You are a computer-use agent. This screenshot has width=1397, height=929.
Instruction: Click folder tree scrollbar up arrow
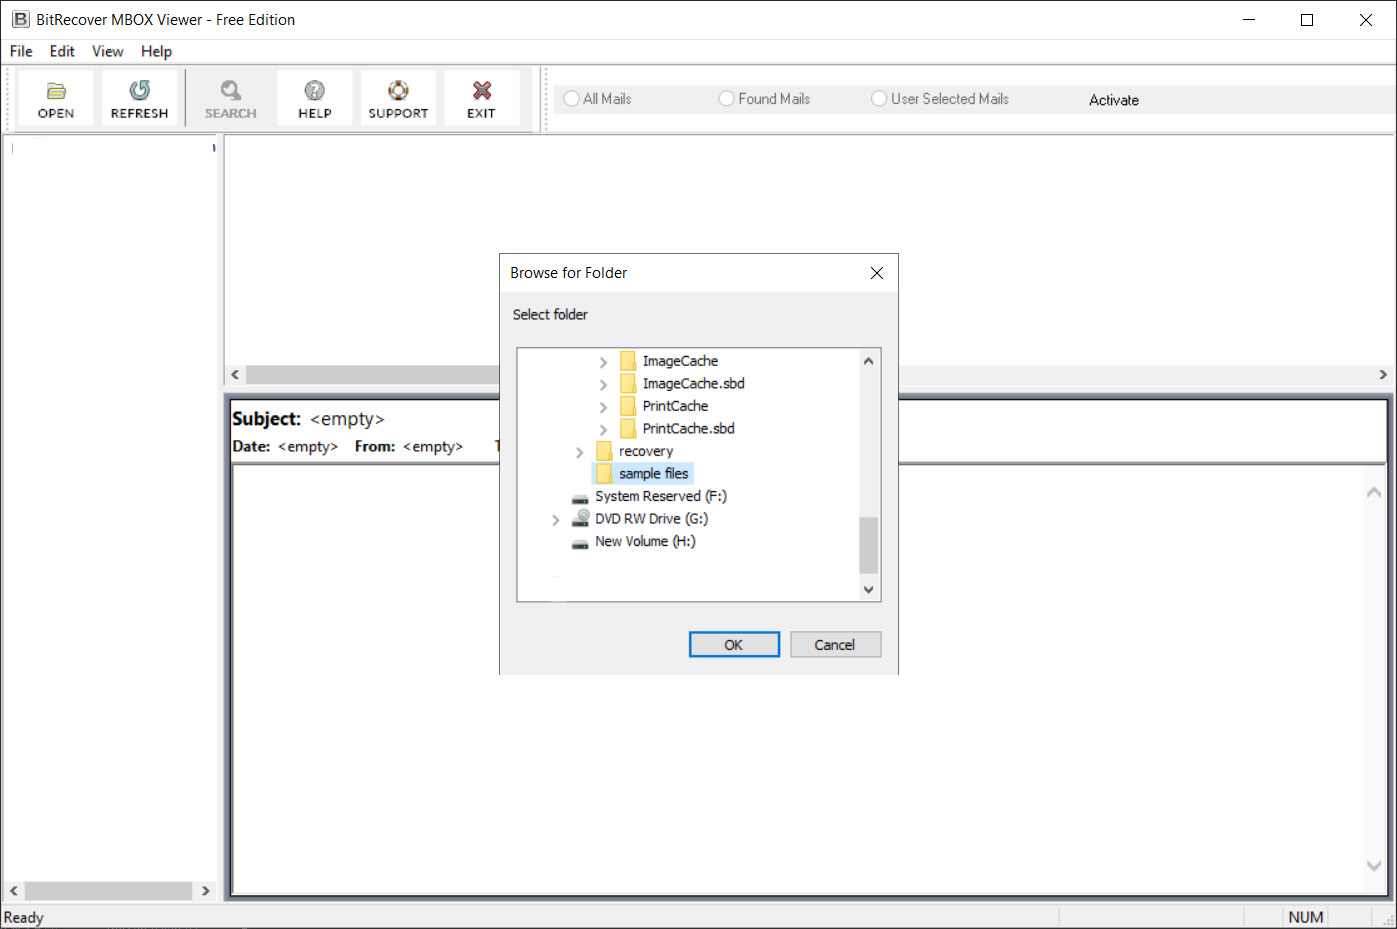tap(868, 361)
